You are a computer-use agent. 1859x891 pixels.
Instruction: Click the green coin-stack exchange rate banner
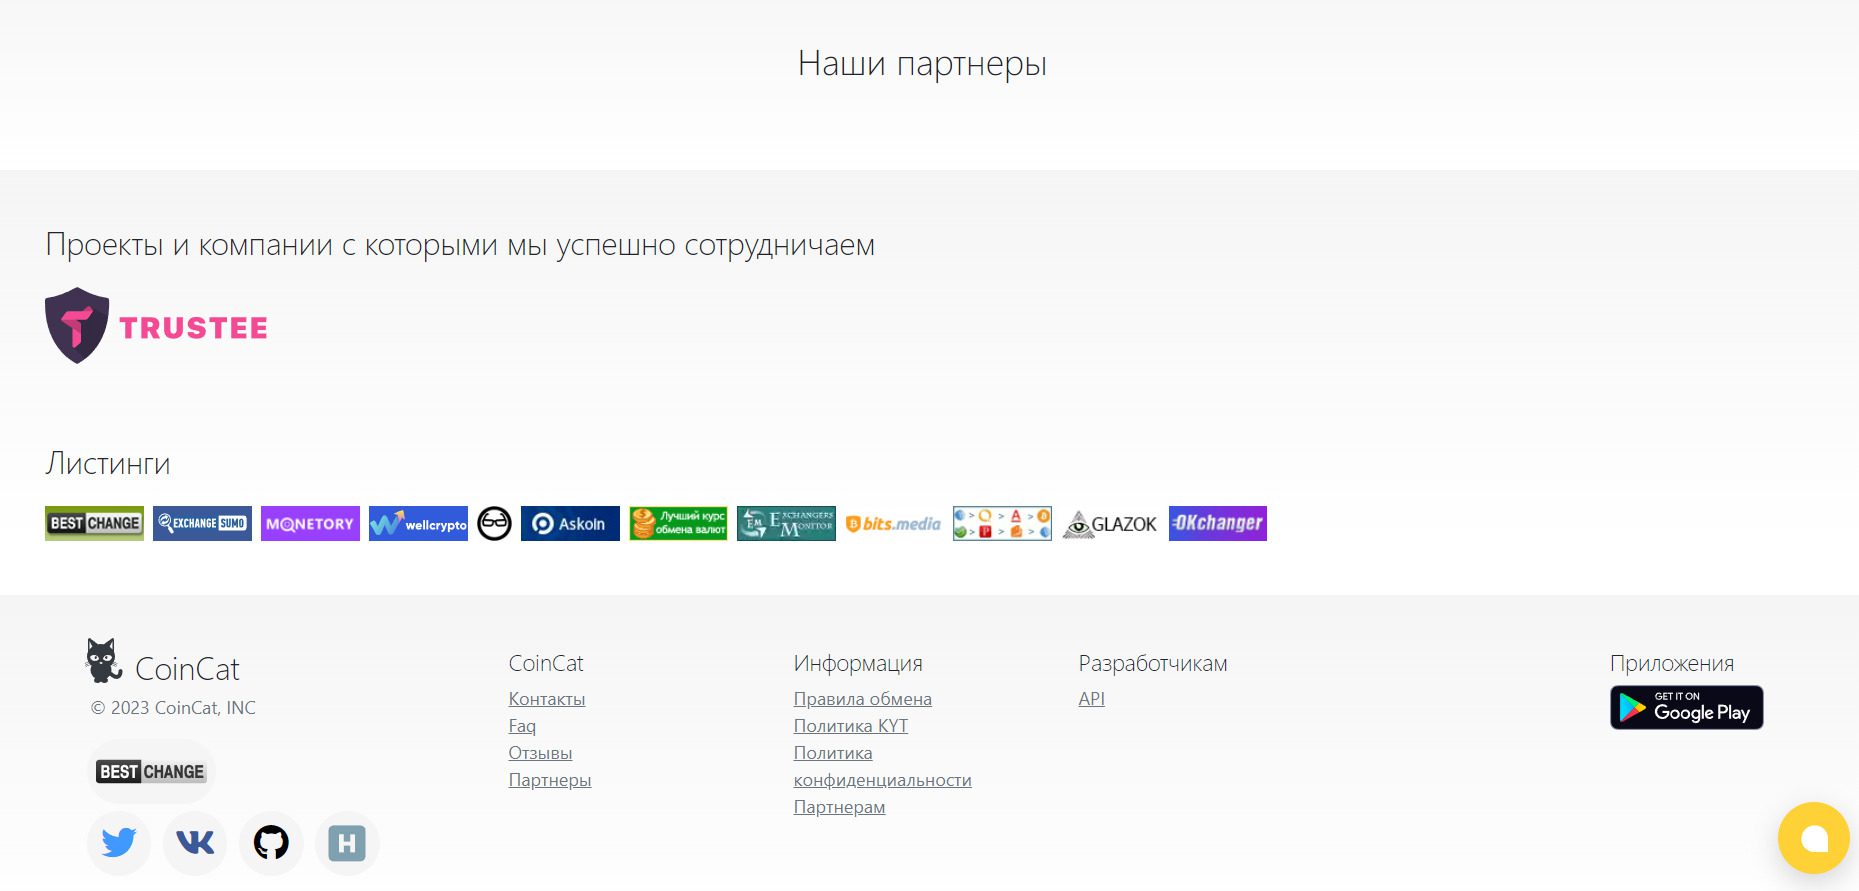pyautogui.click(x=678, y=523)
